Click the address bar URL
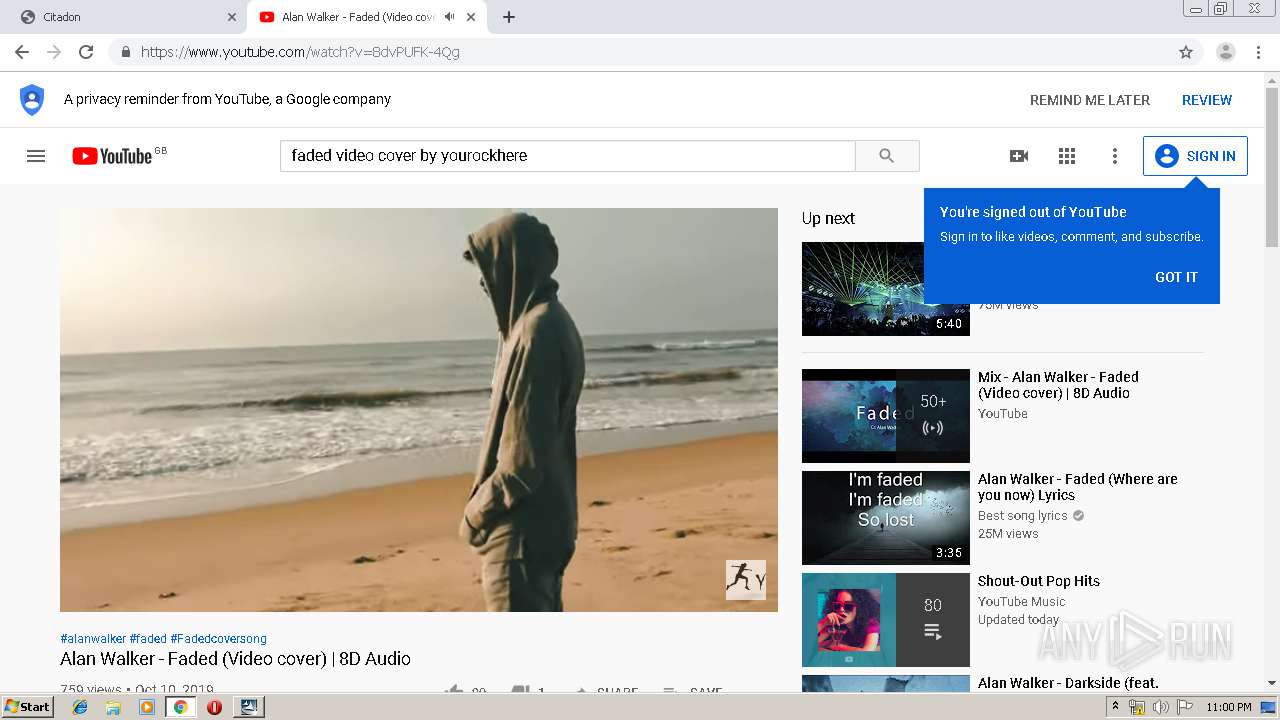Screen dimensions: 1280x720 (300, 52)
